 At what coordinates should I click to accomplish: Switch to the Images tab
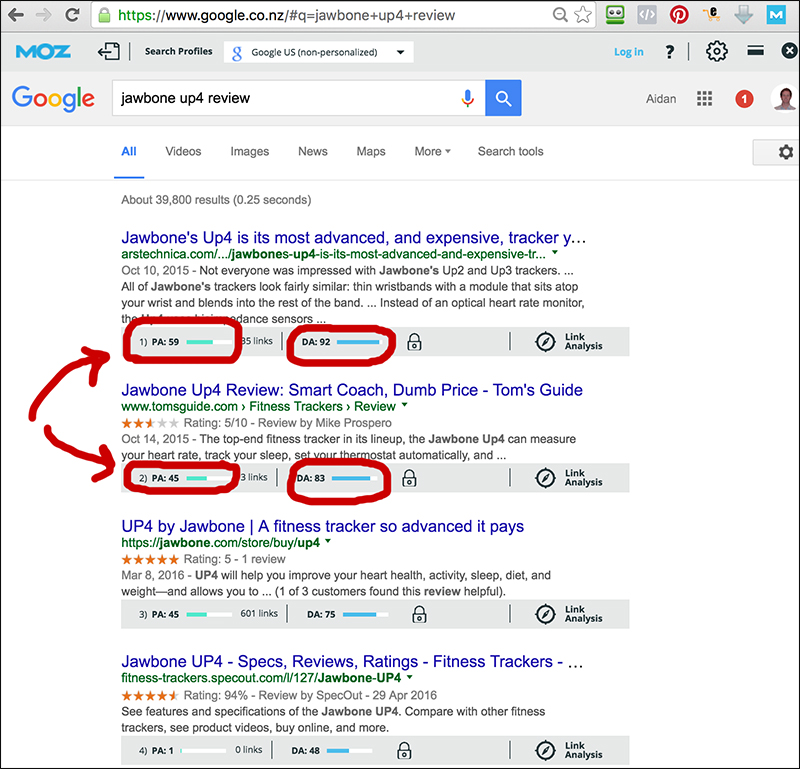click(249, 152)
